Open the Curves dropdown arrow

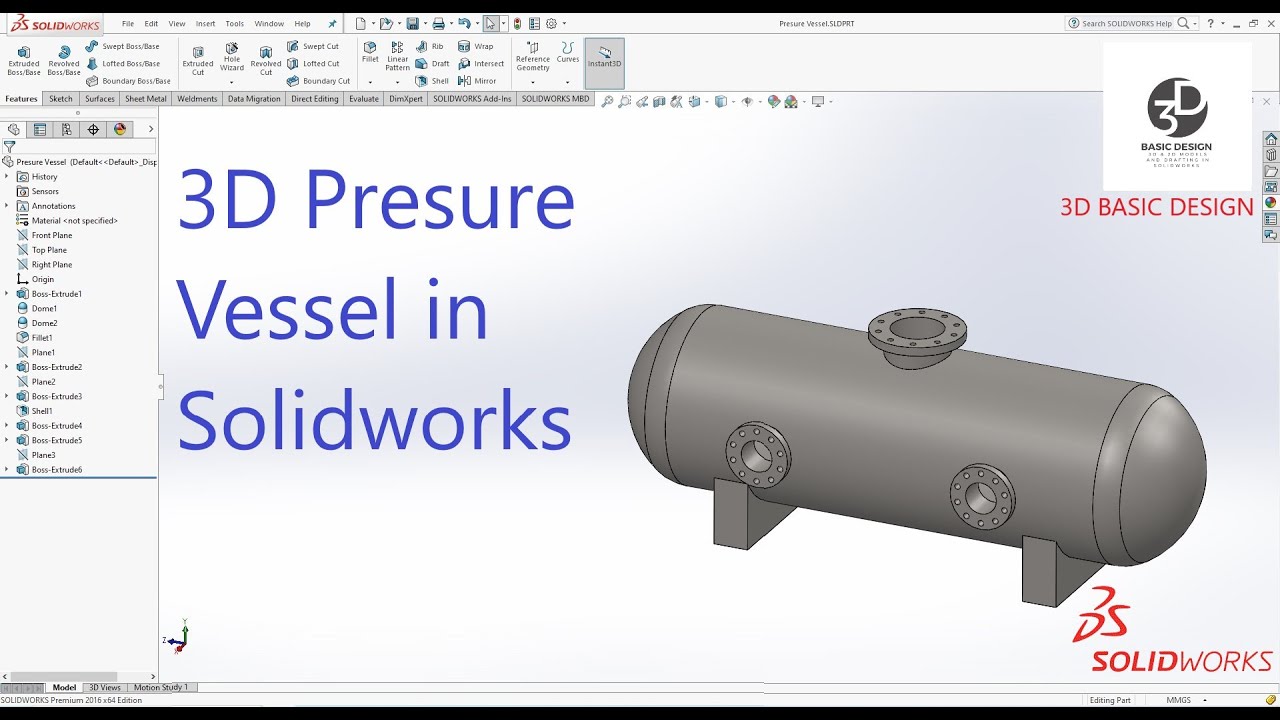coord(568,82)
